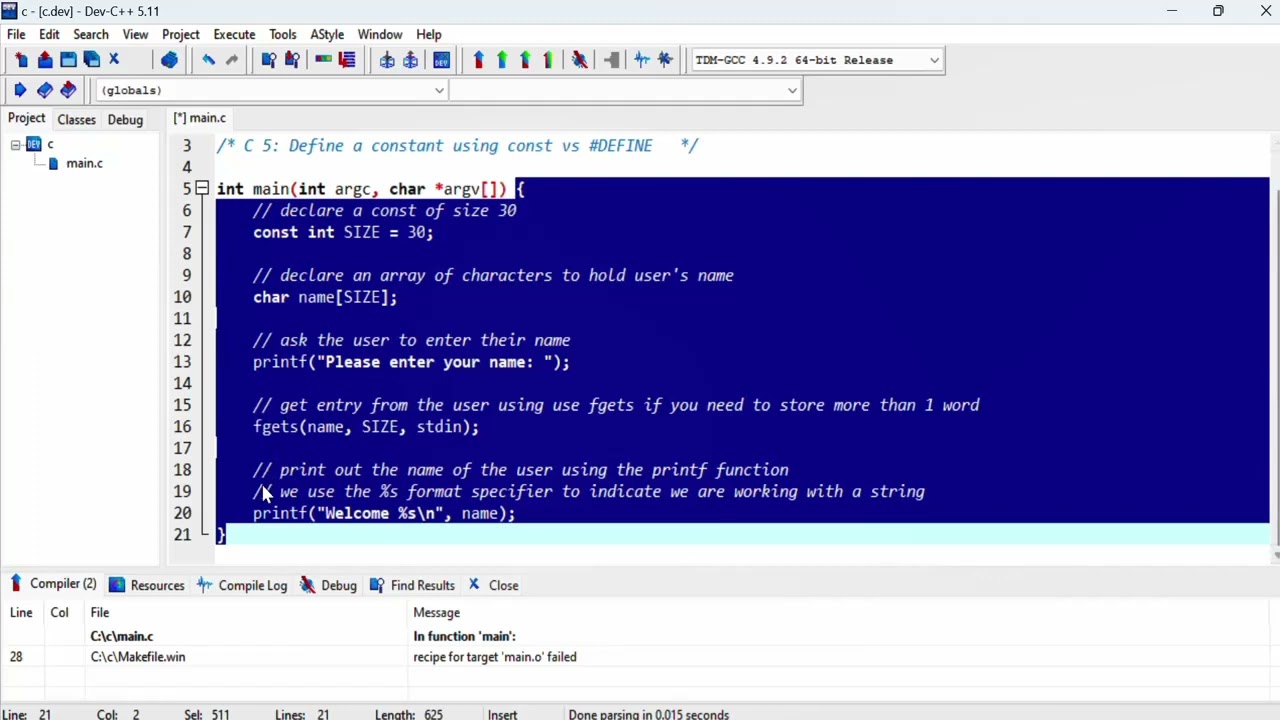Viewport: 1280px width, 720px height.
Task: Collapse the c project tree node
Action: click(x=16, y=145)
